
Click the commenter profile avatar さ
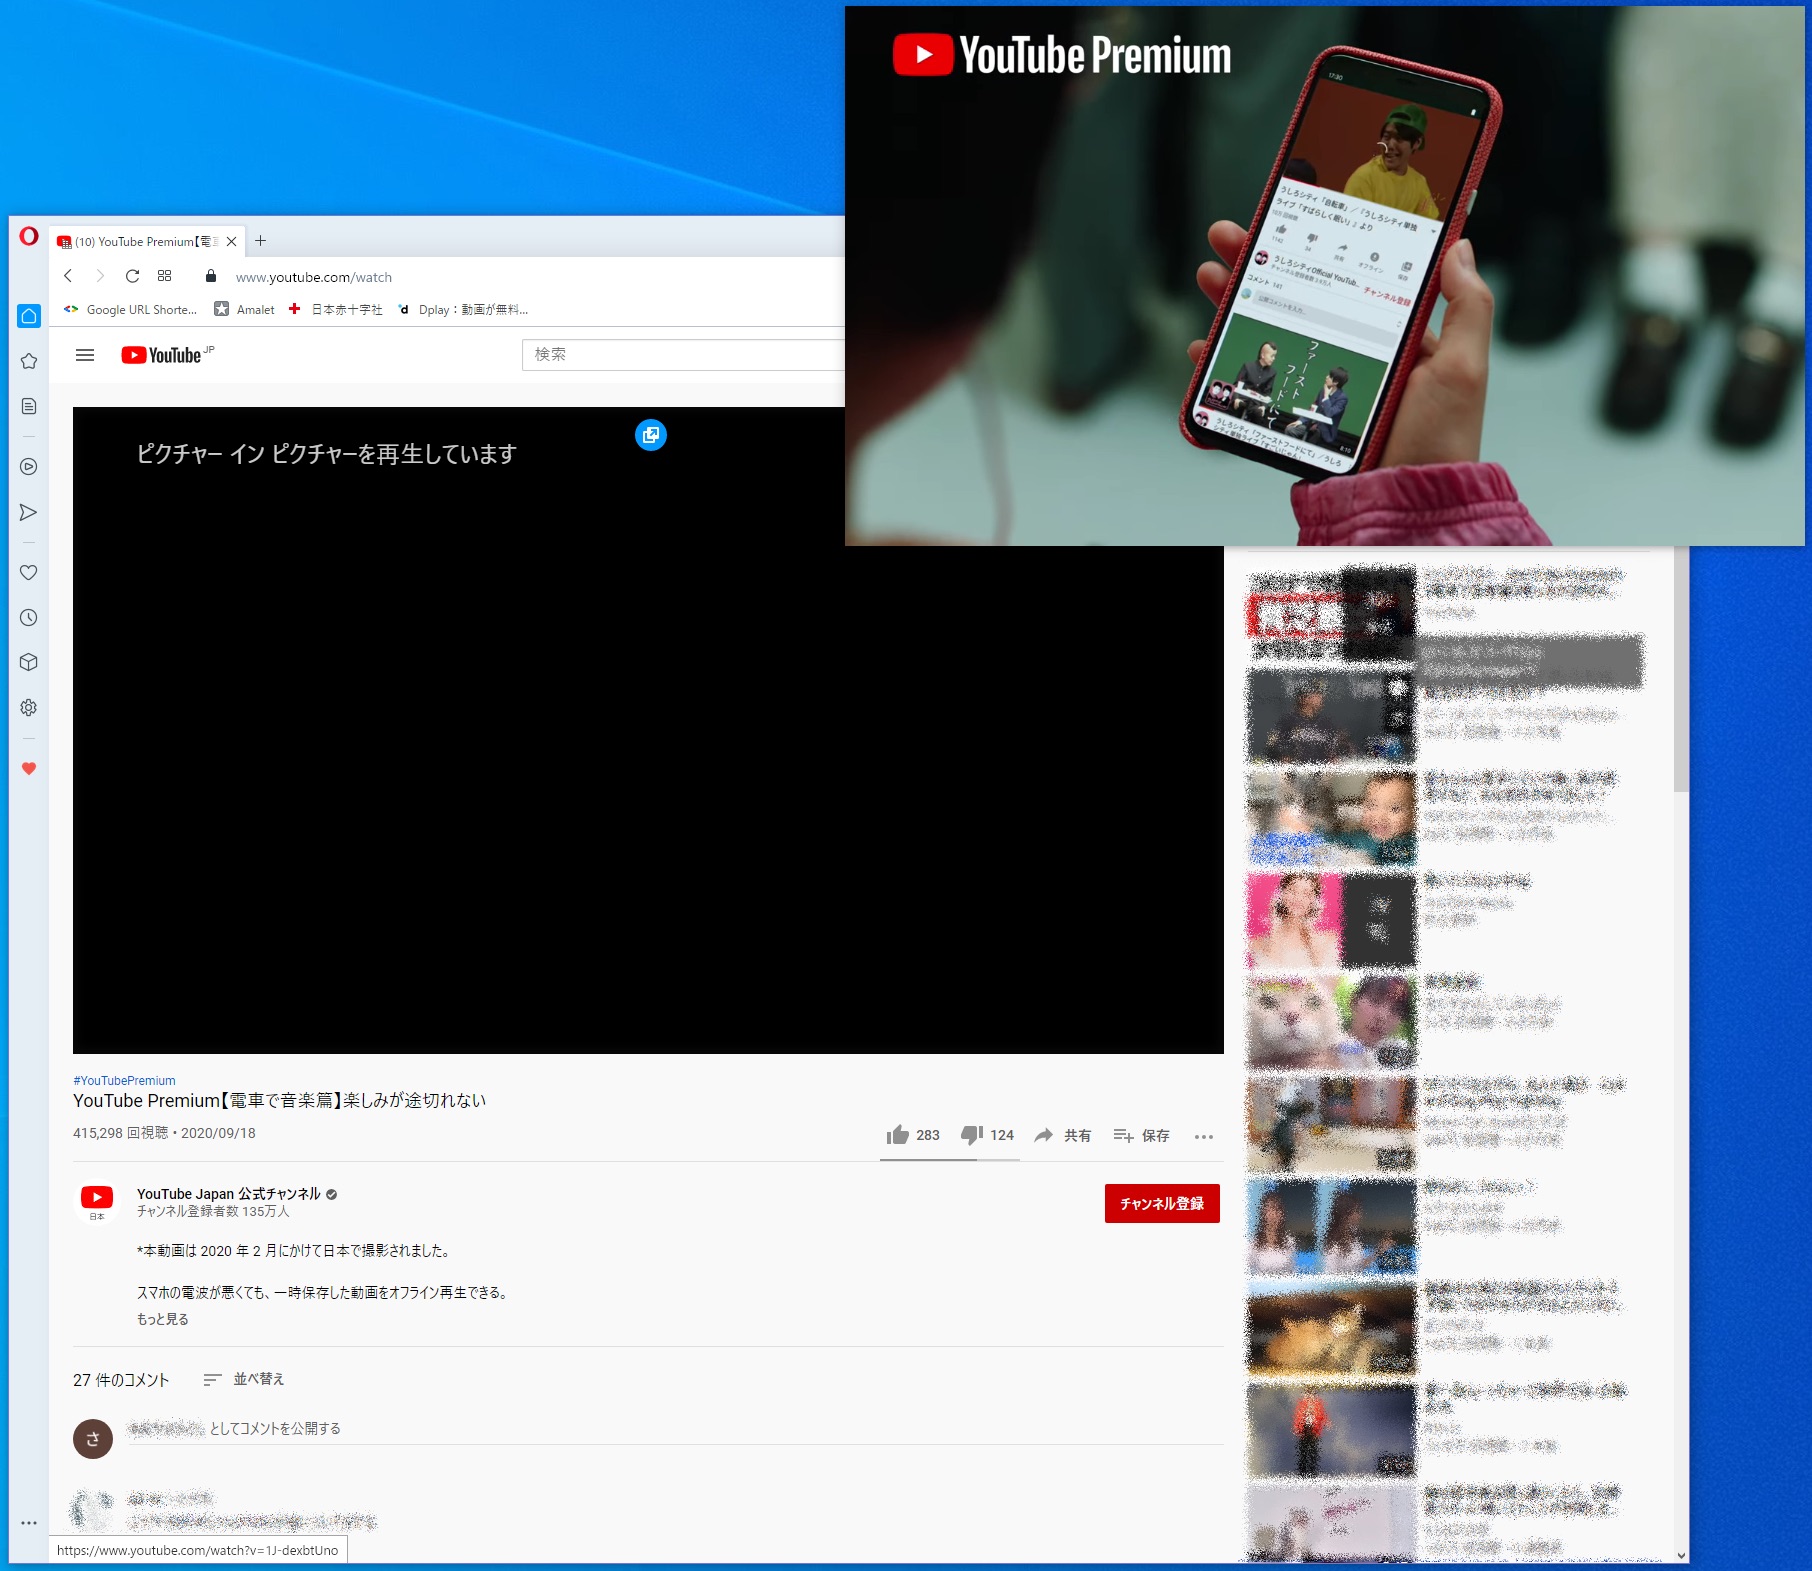tap(93, 1439)
